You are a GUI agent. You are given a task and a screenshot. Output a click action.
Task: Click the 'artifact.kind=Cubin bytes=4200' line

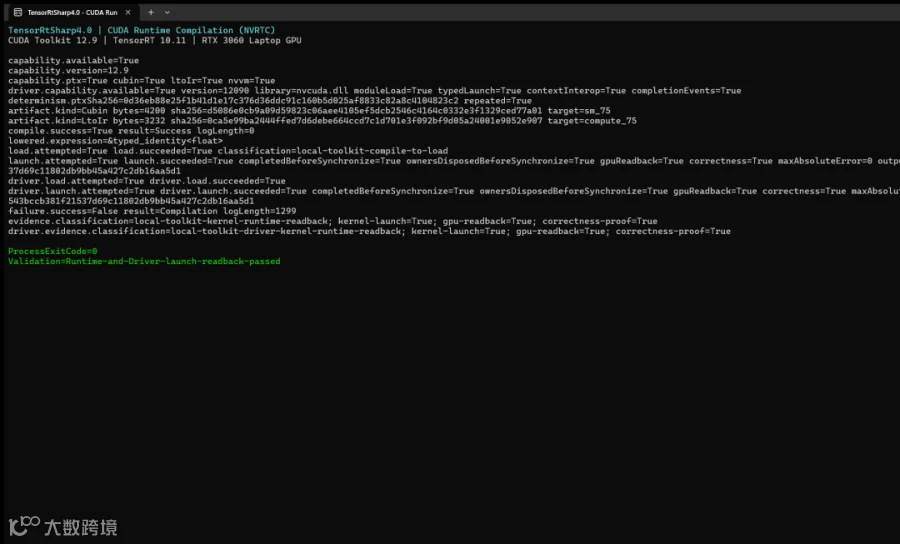(309, 111)
